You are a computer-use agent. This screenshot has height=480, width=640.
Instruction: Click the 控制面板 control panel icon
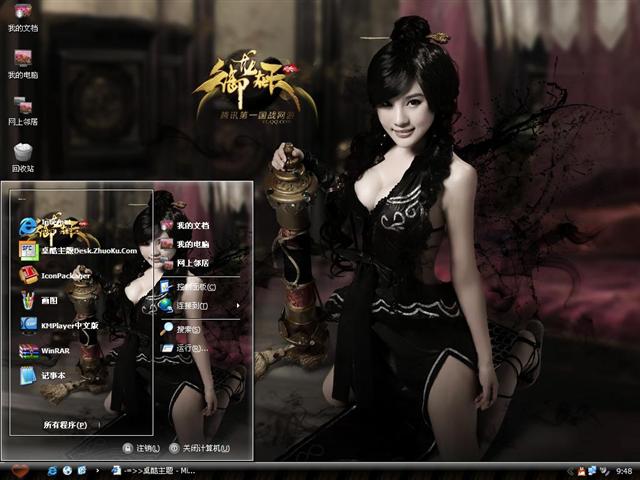(x=166, y=287)
